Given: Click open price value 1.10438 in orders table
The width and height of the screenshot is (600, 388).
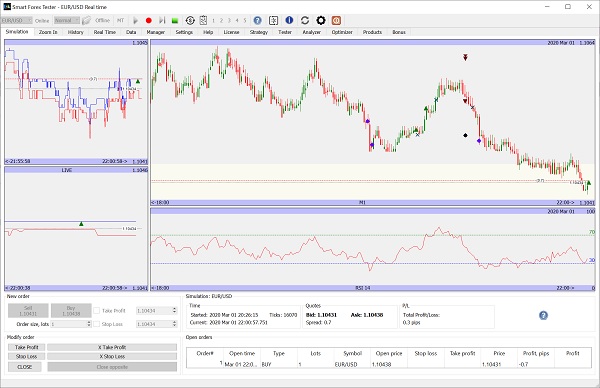Looking at the screenshot, I should (x=381, y=365).
